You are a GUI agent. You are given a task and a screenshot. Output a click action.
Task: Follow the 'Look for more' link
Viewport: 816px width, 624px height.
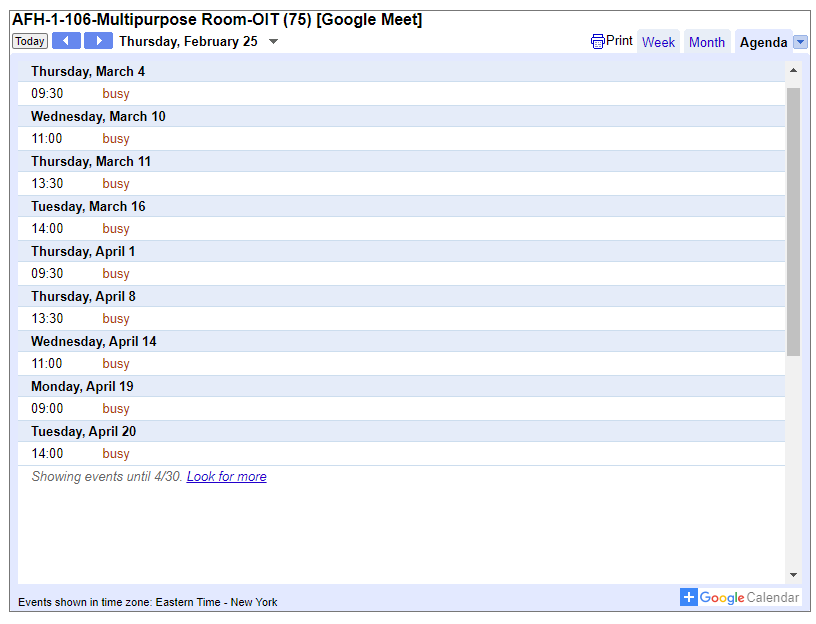[x=226, y=476]
